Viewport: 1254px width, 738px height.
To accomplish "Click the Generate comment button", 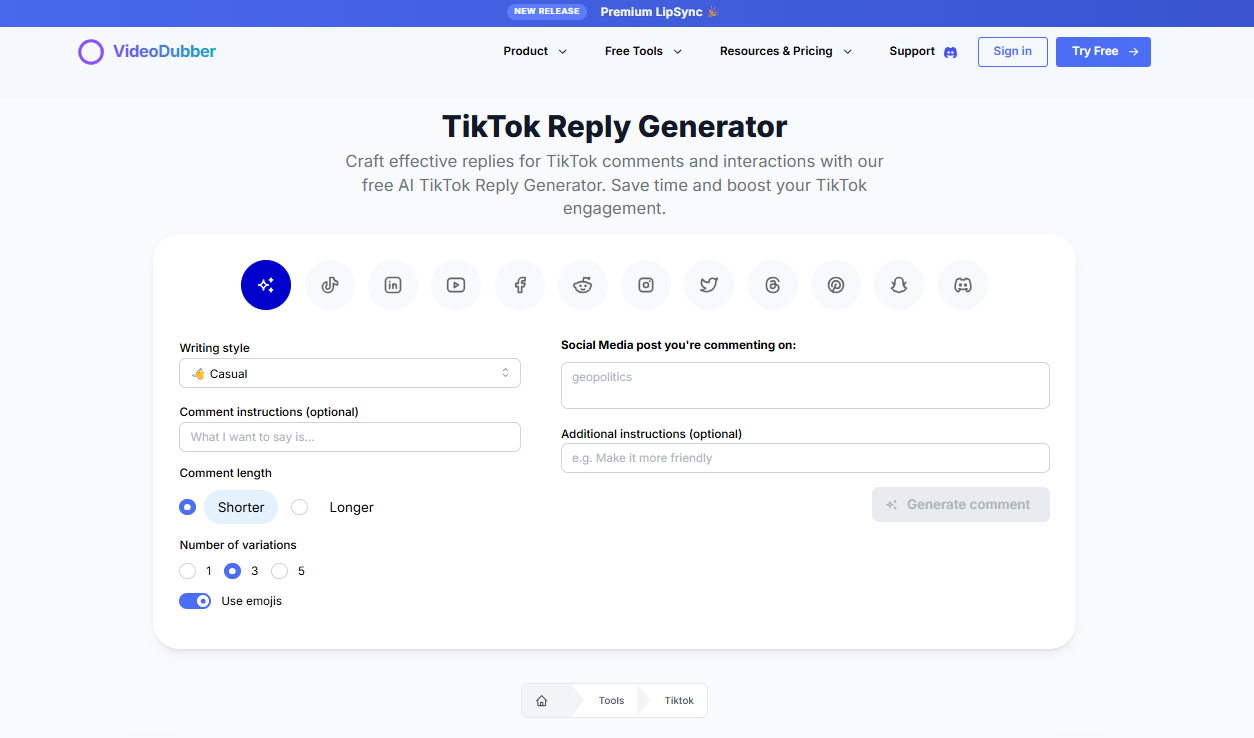I will [961, 504].
